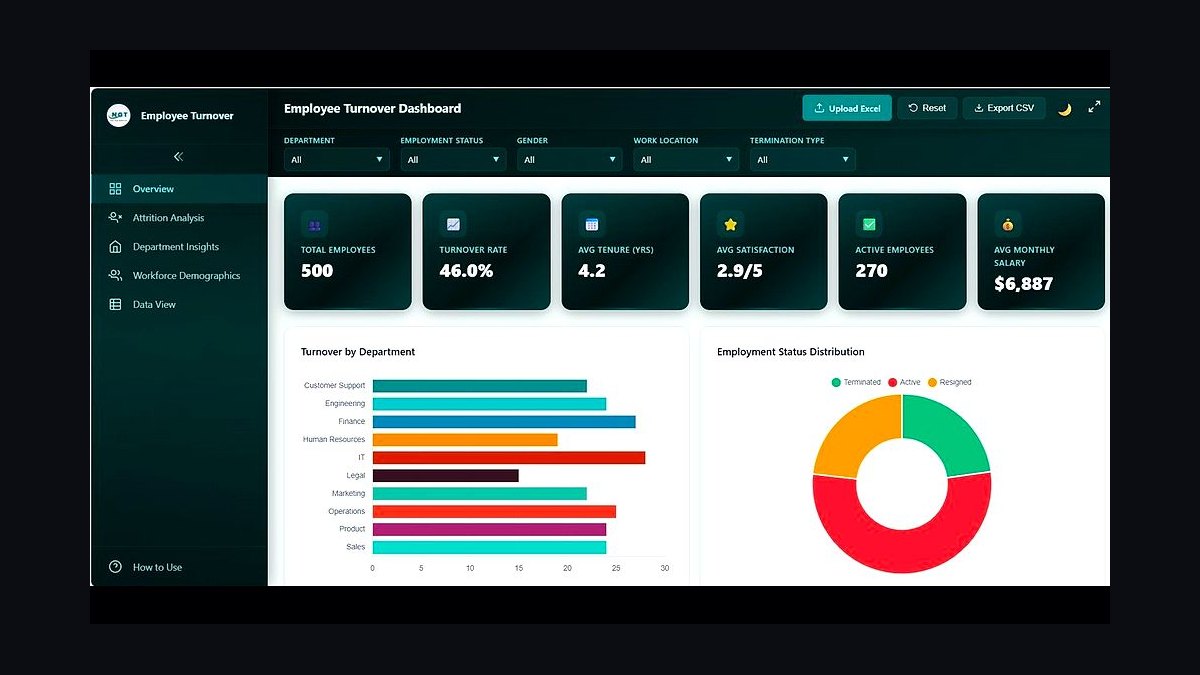Click the Turnover by Department title
The width and height of the screenshot is (1200, 675).
(x=358, y=352)
